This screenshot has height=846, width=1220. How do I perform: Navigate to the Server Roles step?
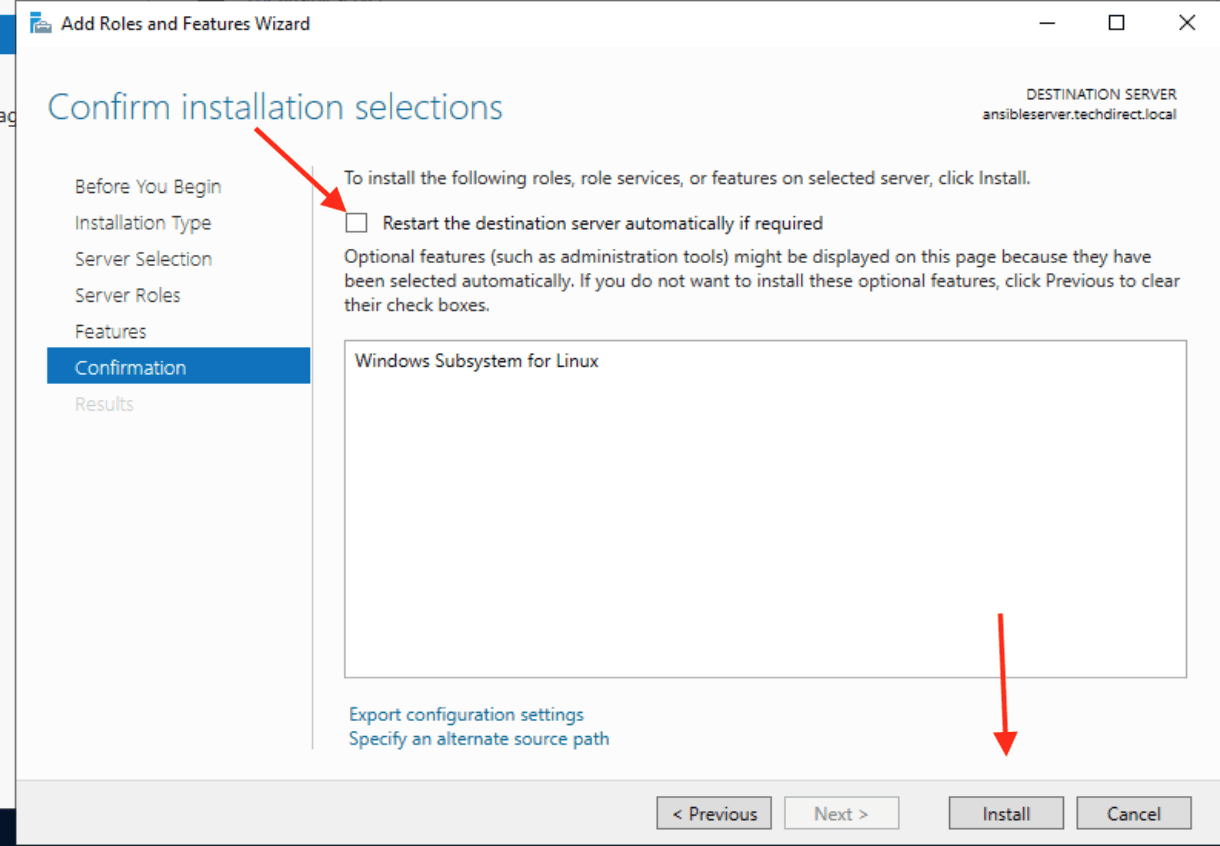pos(127,295)
